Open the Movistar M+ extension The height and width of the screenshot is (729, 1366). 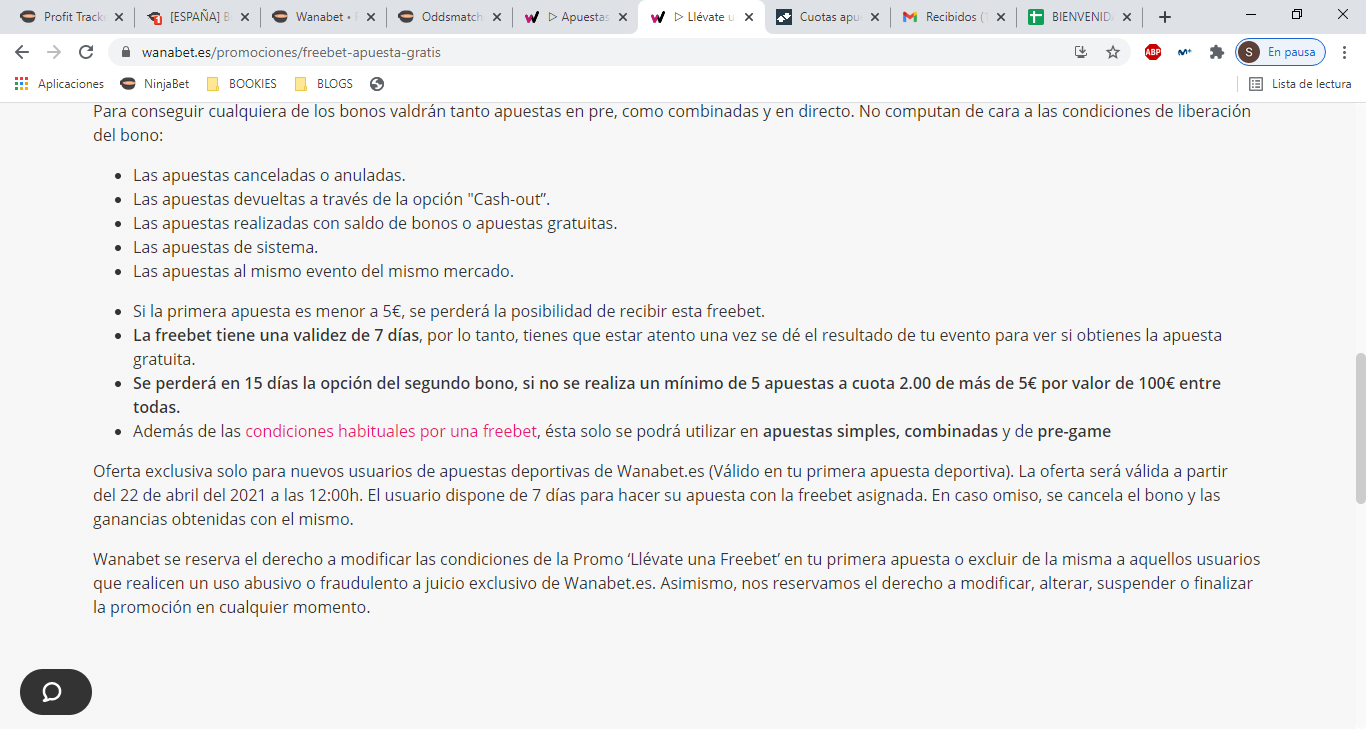[x=1185, y=52]
